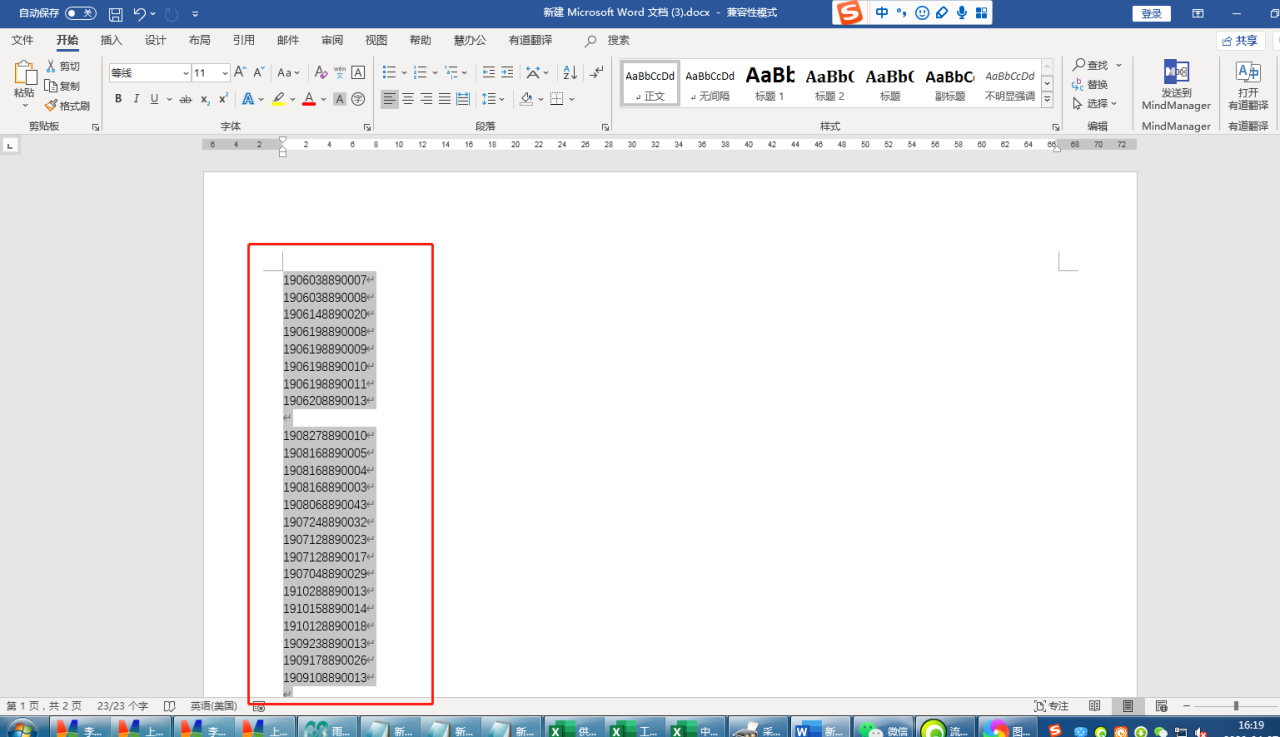The width and height of the screenshot is (1280, 737).
Task: Toggle subscript formatting
Action: coord(205,99)
